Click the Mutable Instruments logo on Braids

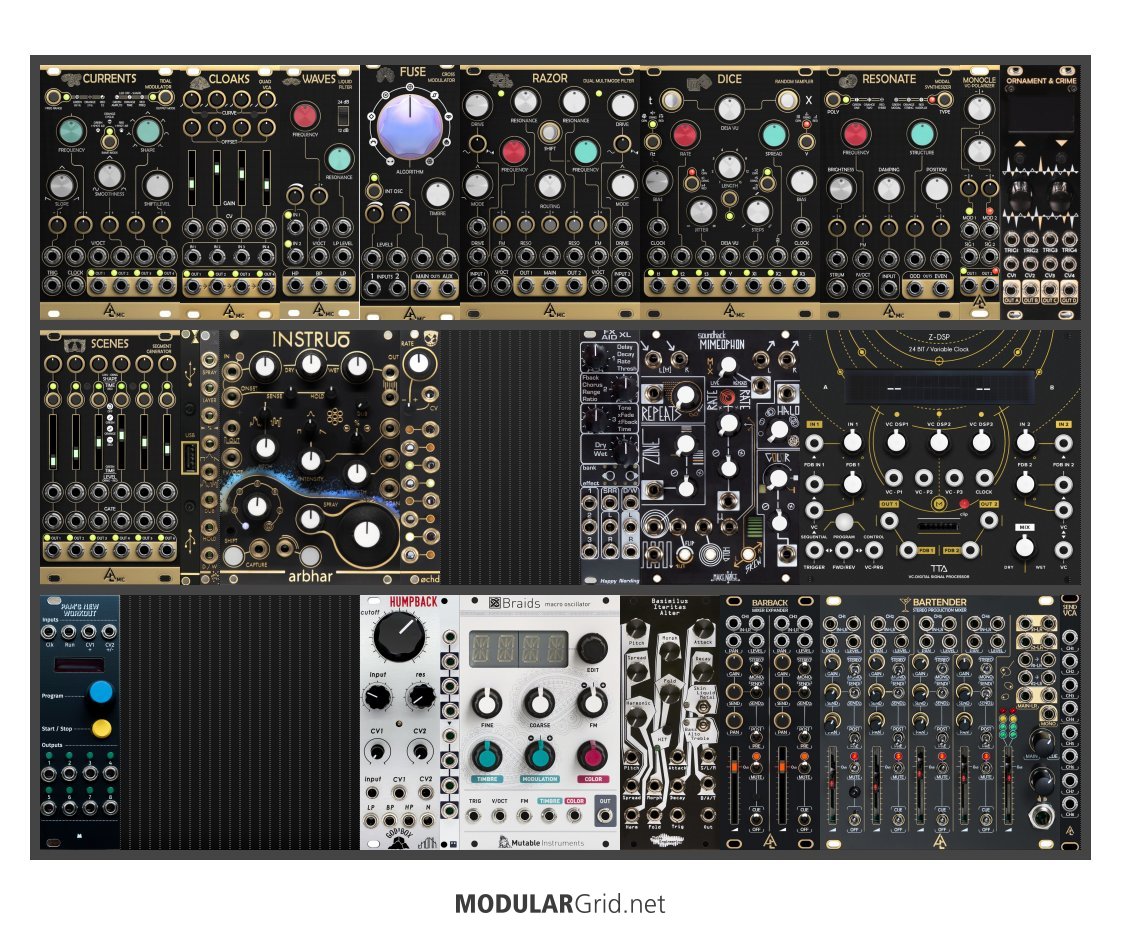point(542,842)
